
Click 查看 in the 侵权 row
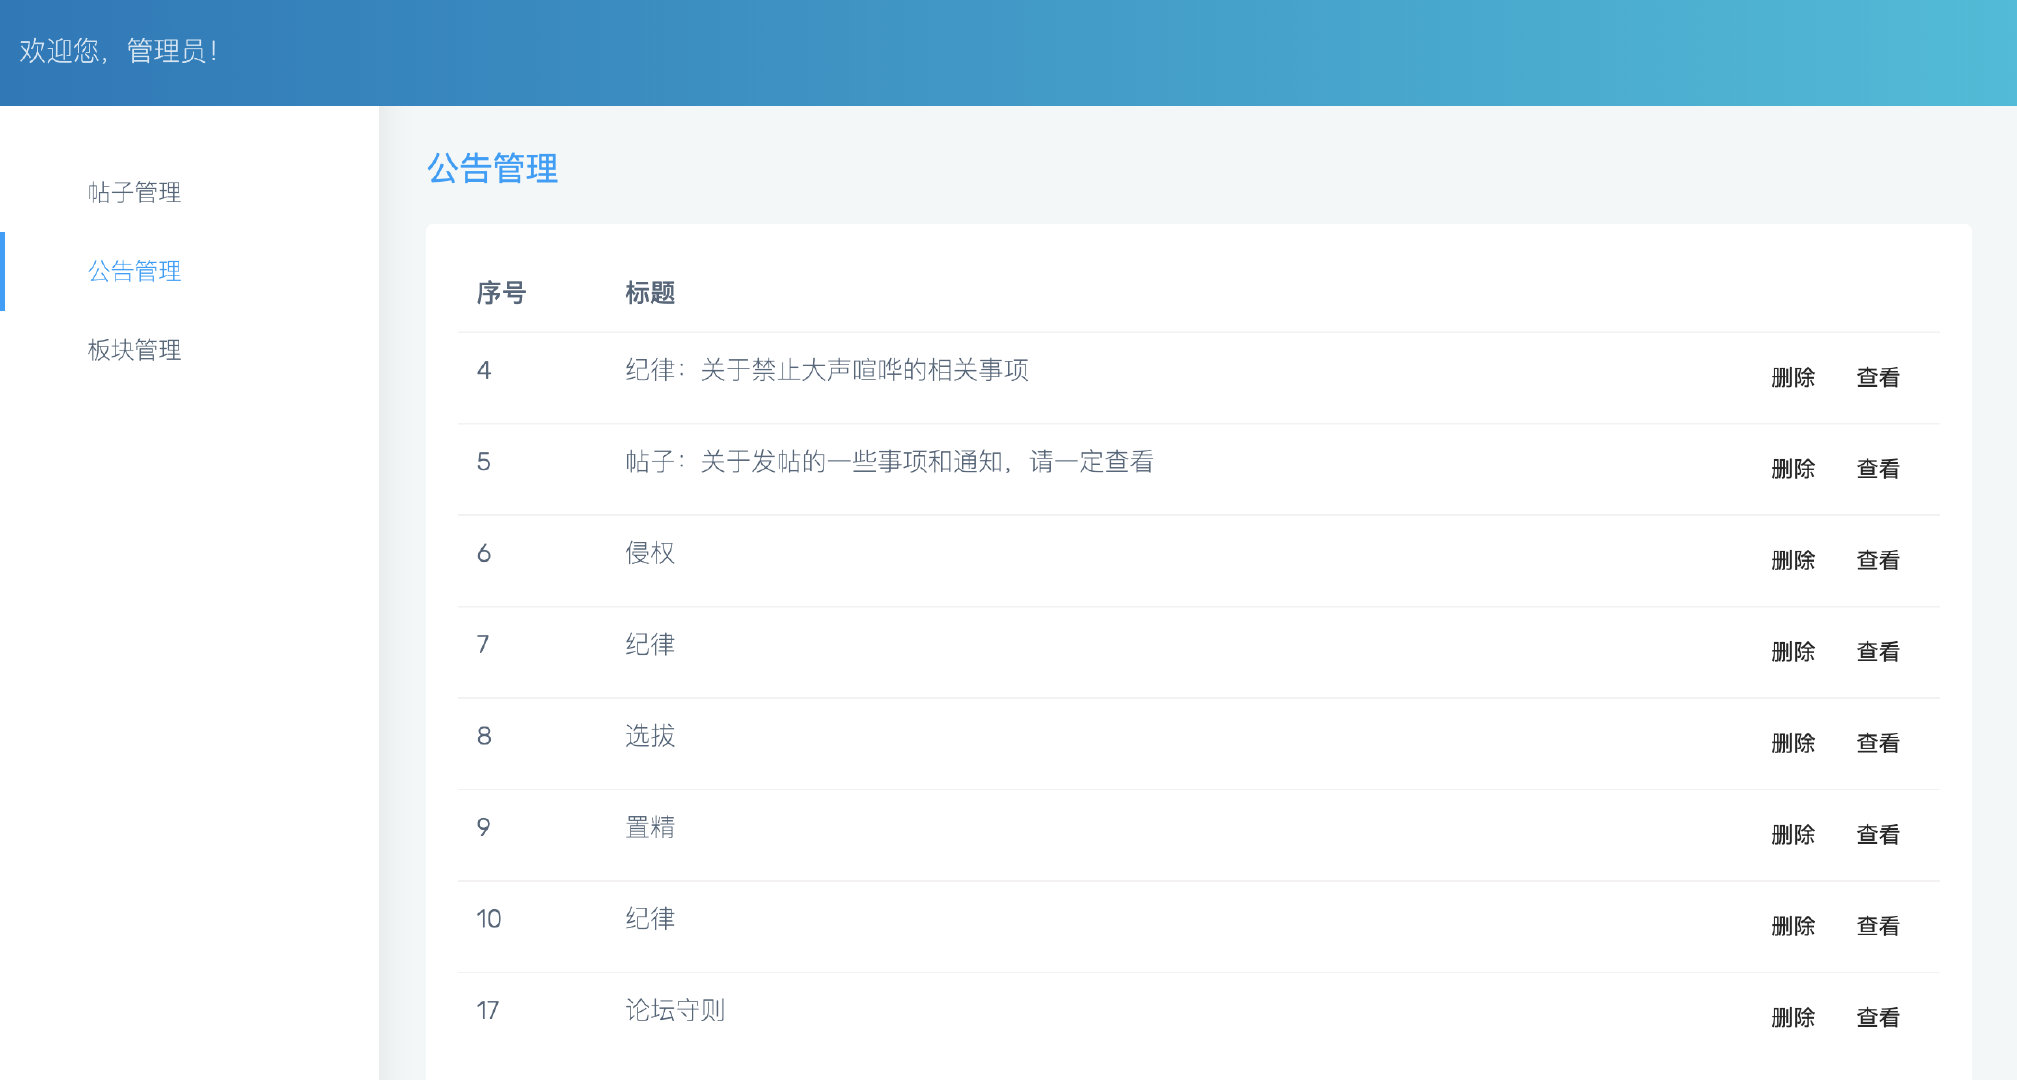pyautogui.click(x=1878, y=561)
